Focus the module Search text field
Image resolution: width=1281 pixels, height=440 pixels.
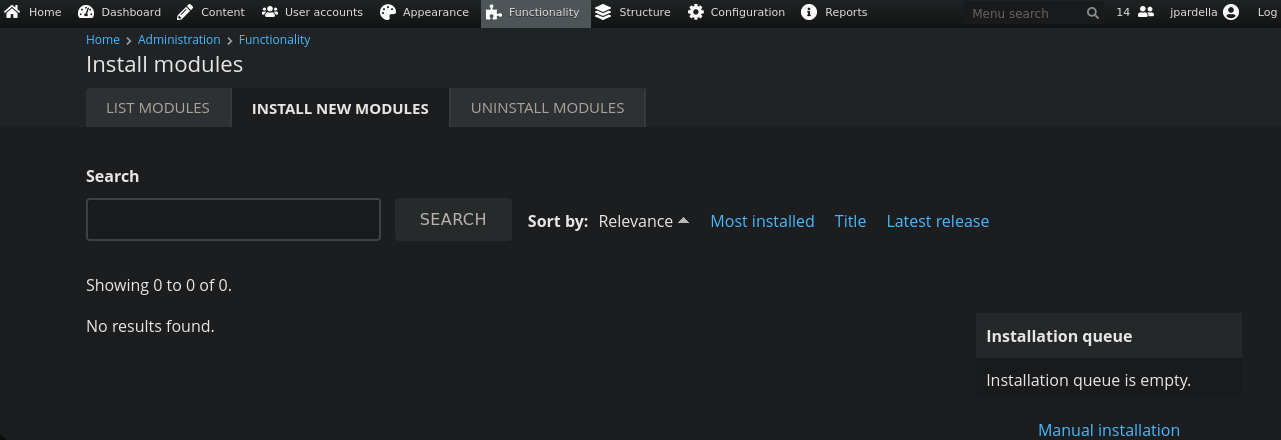coord(233,220)
